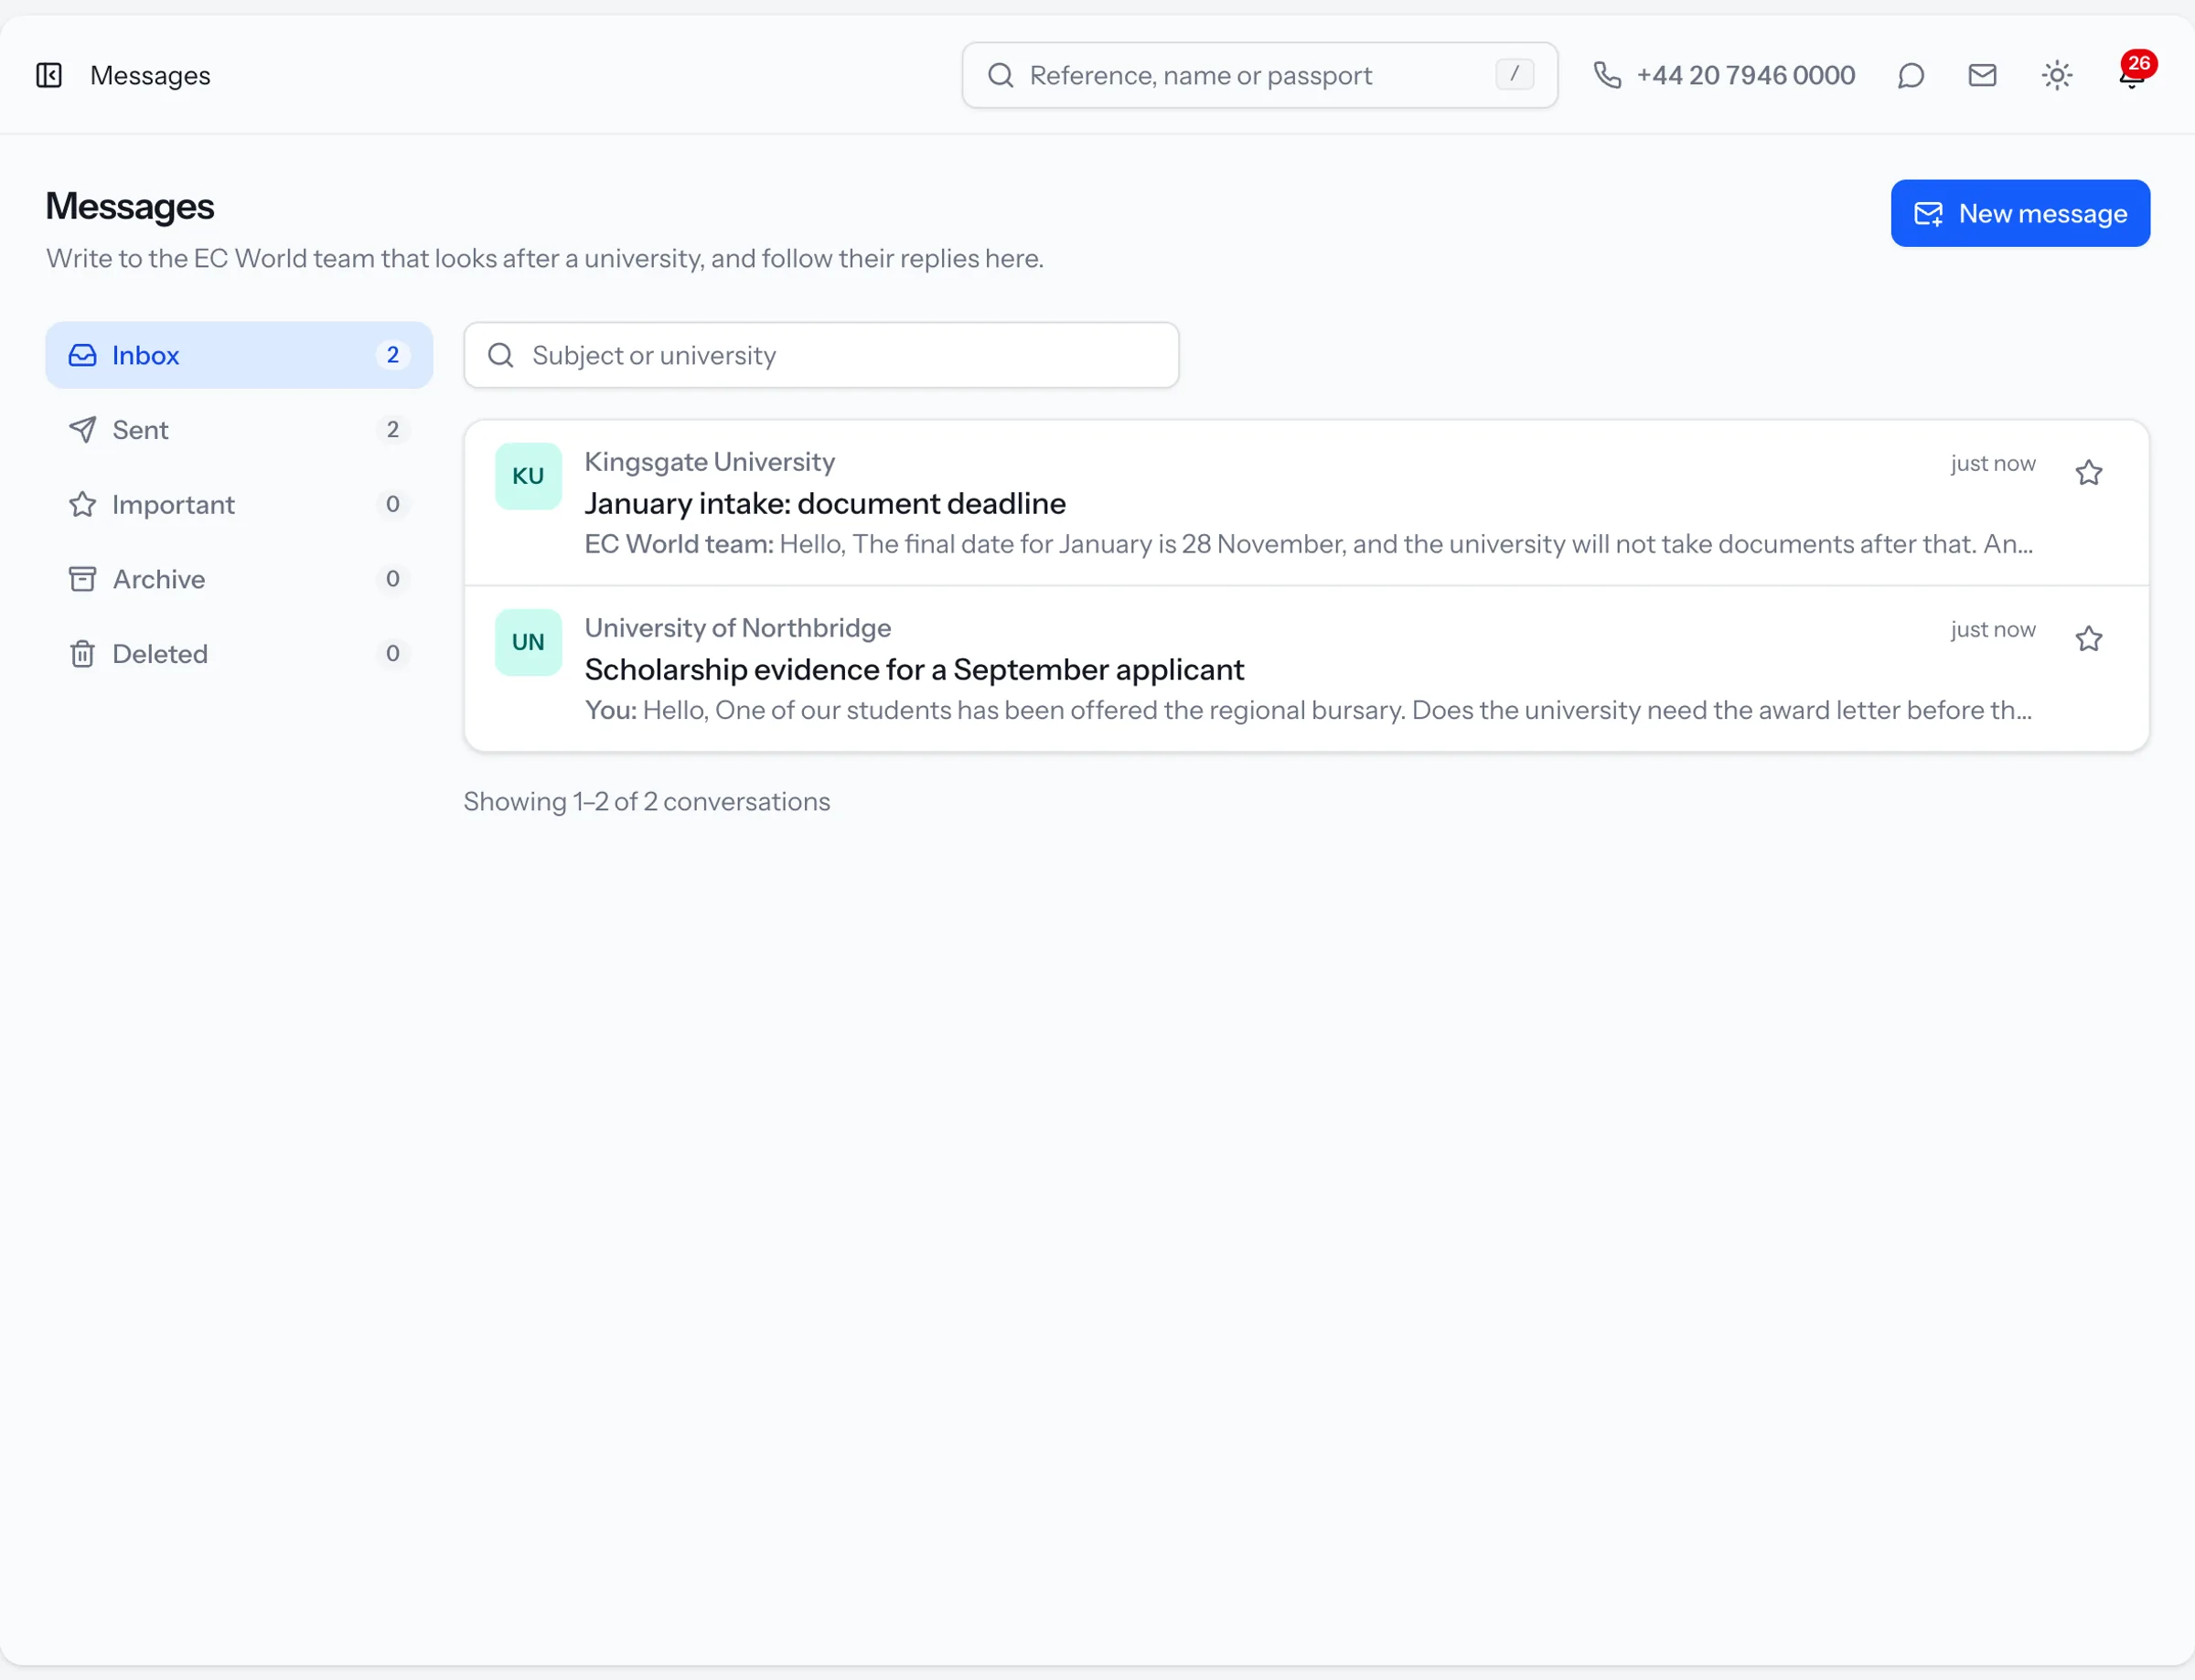The image size is (2195, 1680).
Task: Toggle light/dark theme sun icon
Action: pos(2057,75)
